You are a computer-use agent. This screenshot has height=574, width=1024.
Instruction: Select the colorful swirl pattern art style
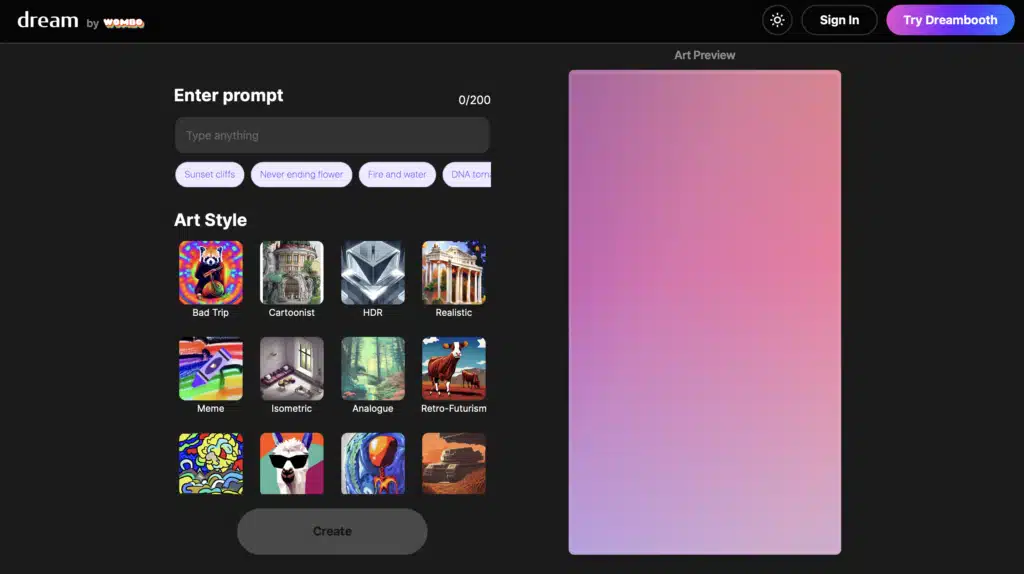click(x=211, y=463)
